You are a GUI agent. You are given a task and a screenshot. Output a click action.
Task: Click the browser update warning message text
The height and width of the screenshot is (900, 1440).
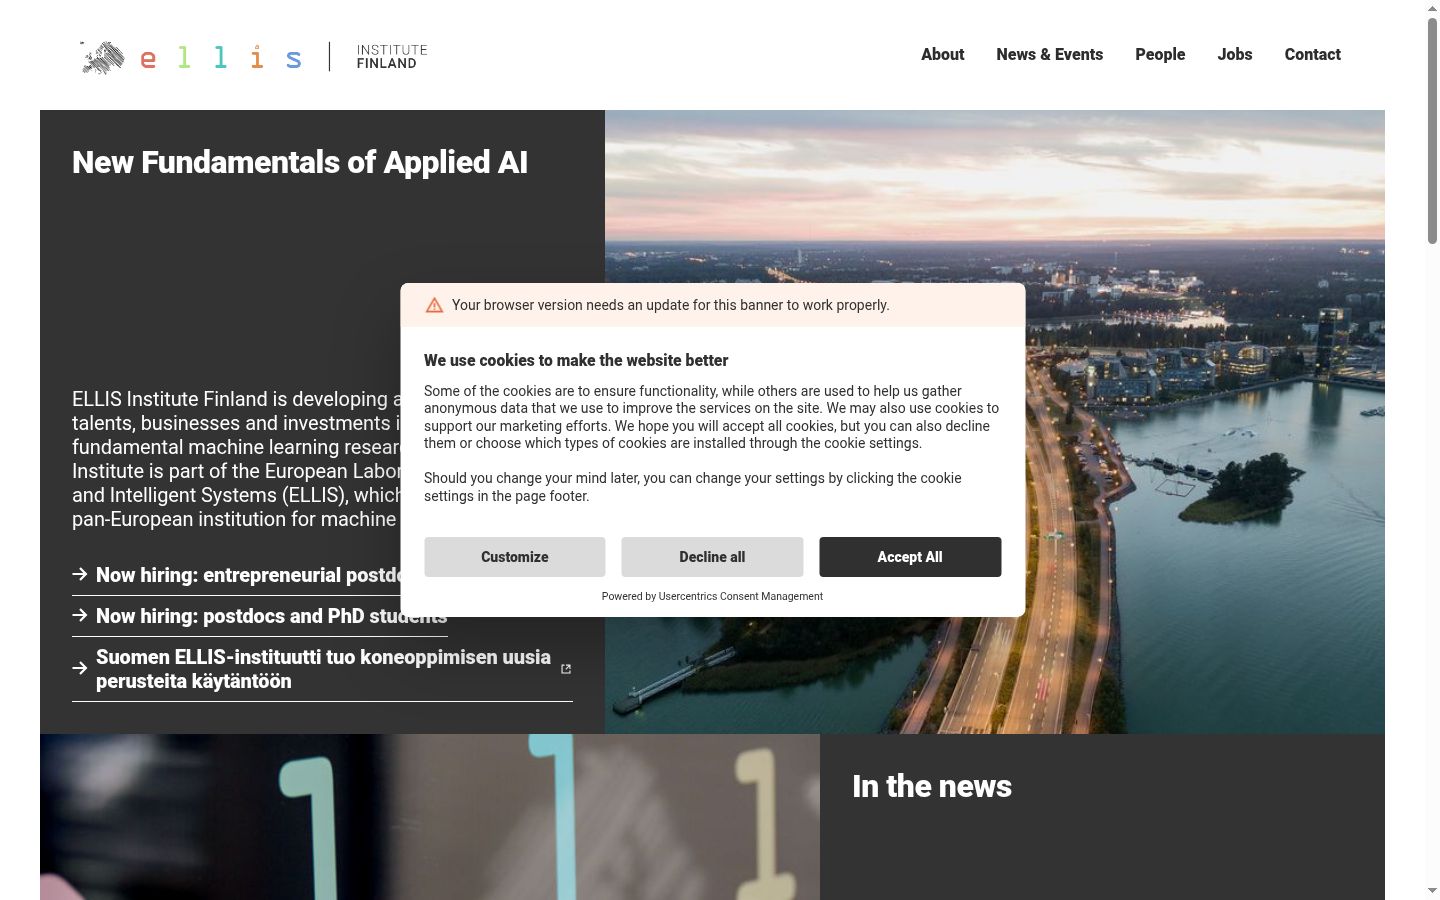pos(670,305)
